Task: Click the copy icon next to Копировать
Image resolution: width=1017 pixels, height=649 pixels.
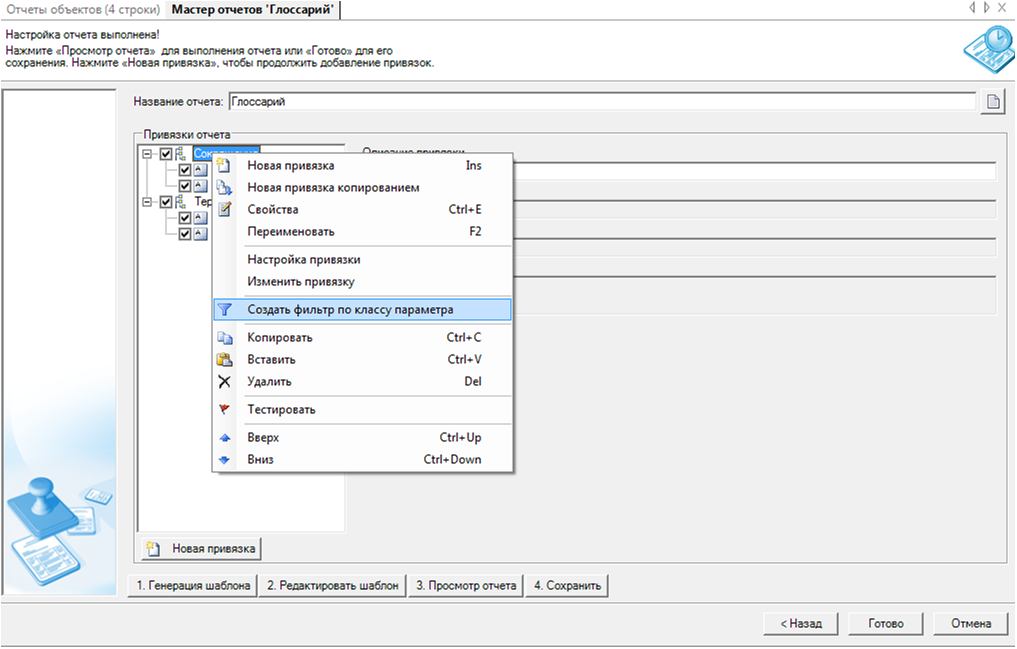Action: click(x=225, y=337)
